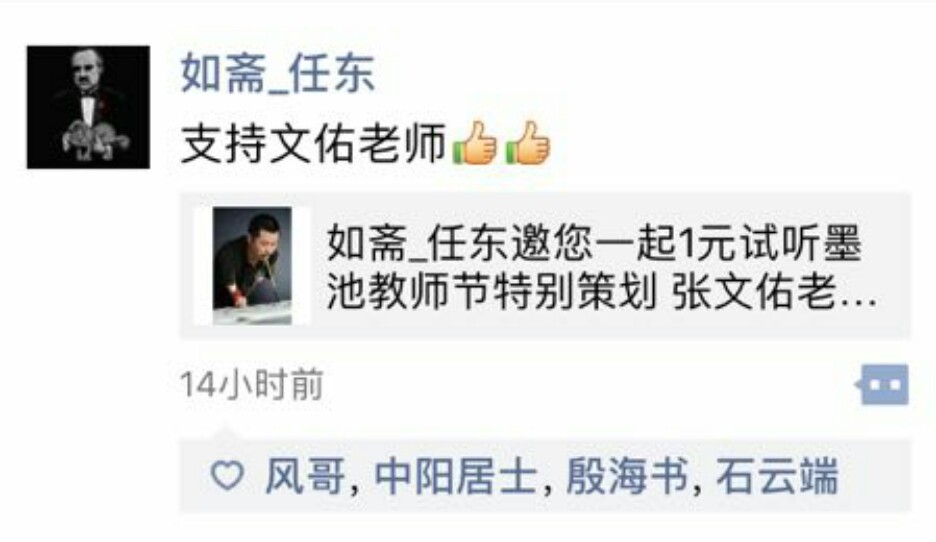Open liker 中阳居士's profile
The image size is (936, 542).
[455, 476]
